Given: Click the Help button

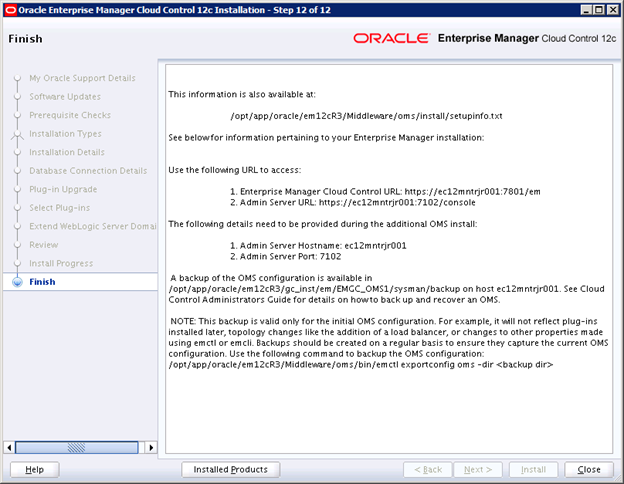Looking at the screenshot, I should point(35,470).
